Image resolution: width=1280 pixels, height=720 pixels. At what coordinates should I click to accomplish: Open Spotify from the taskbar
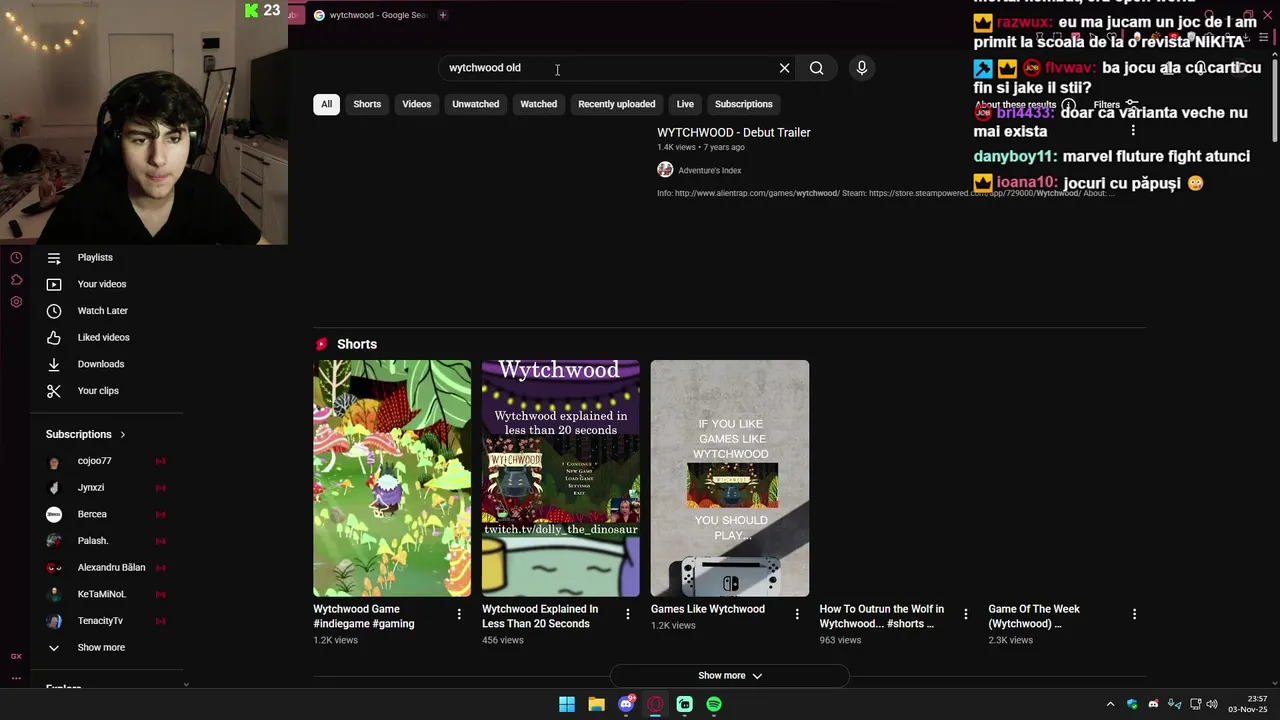pos(714,704)
